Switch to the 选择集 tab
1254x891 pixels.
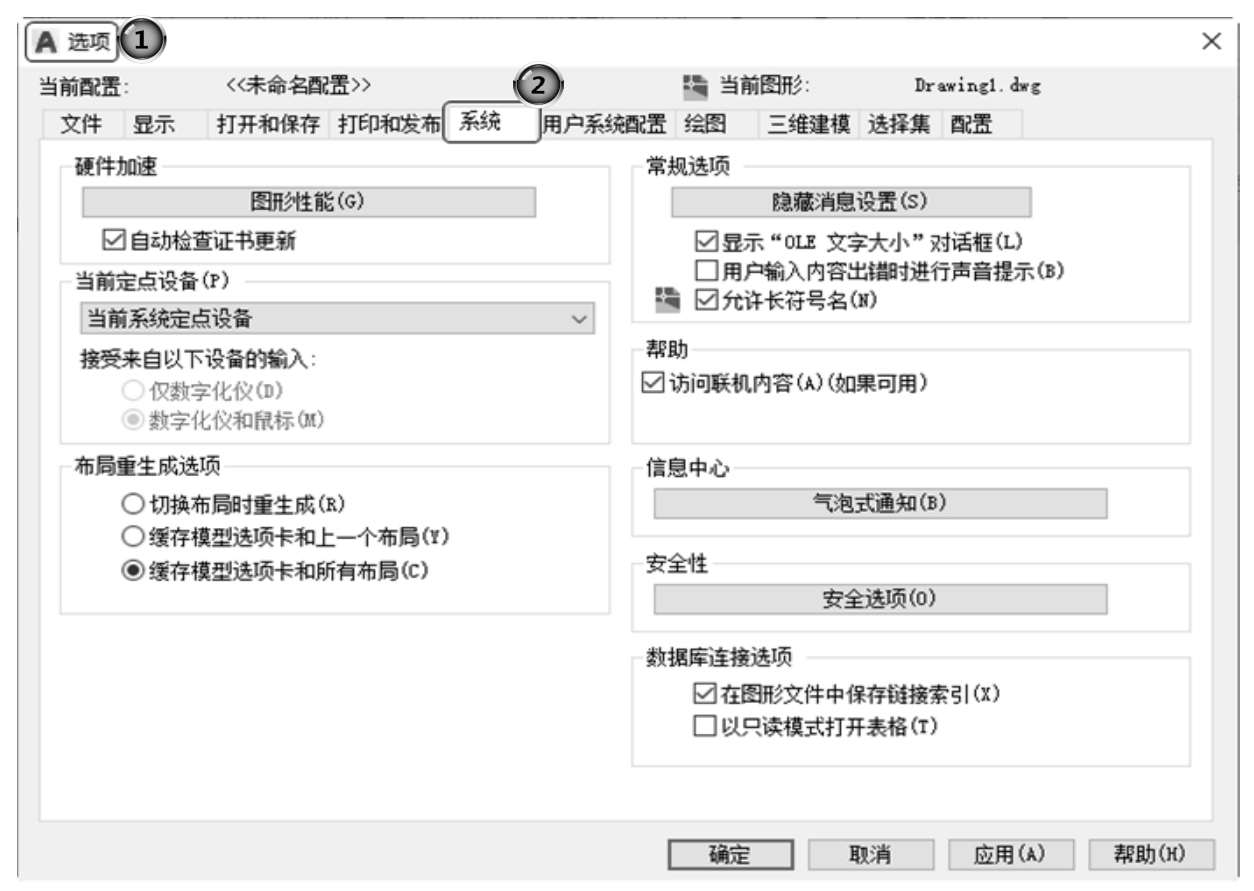click(898, 125)
